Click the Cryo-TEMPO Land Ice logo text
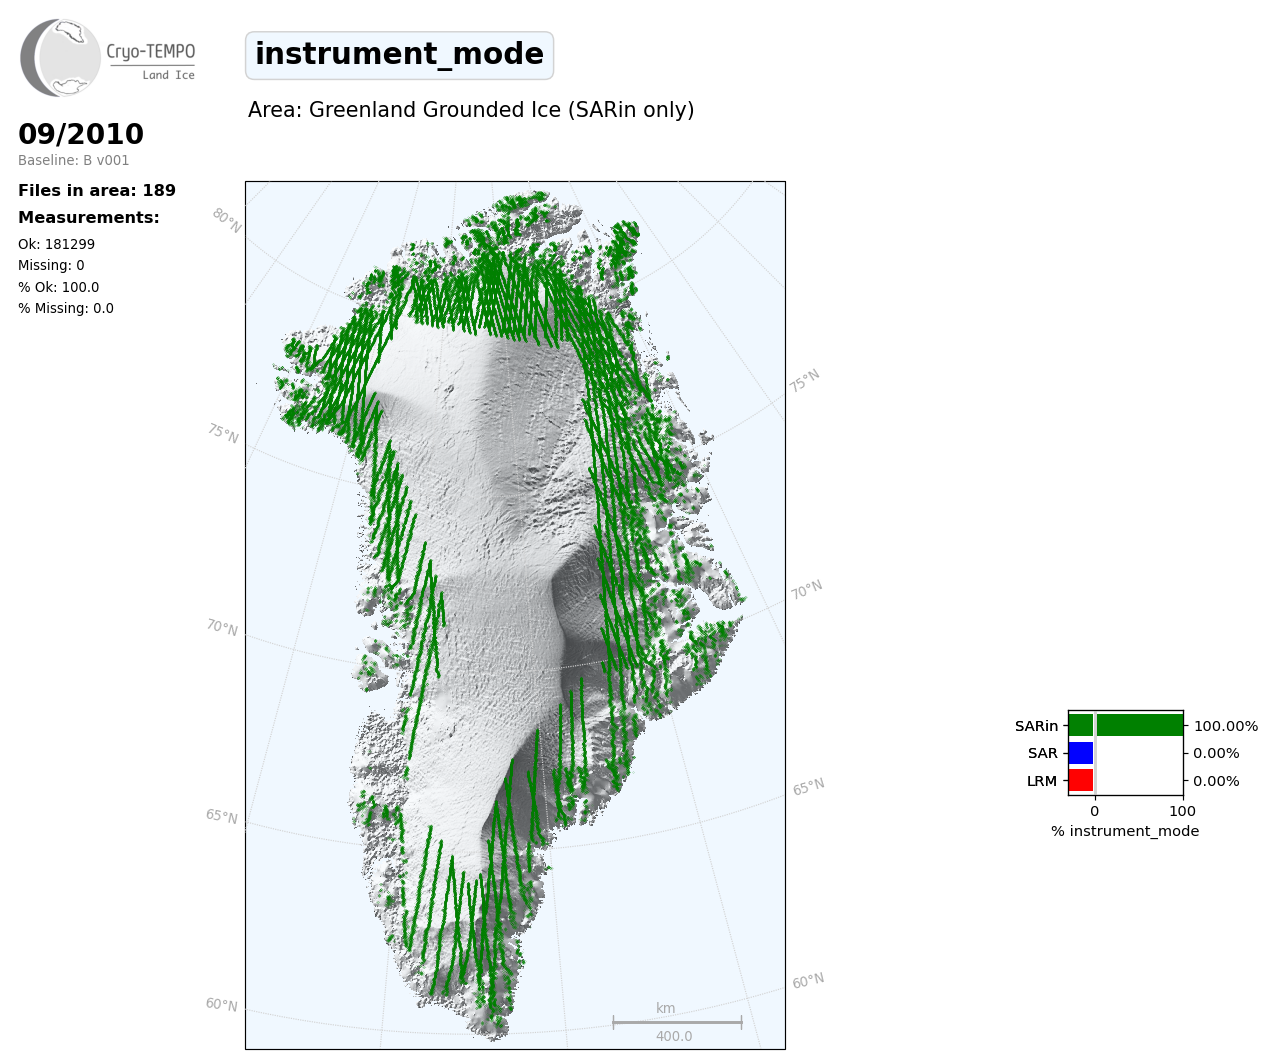 pyautogui.click(x=151, y=59)
